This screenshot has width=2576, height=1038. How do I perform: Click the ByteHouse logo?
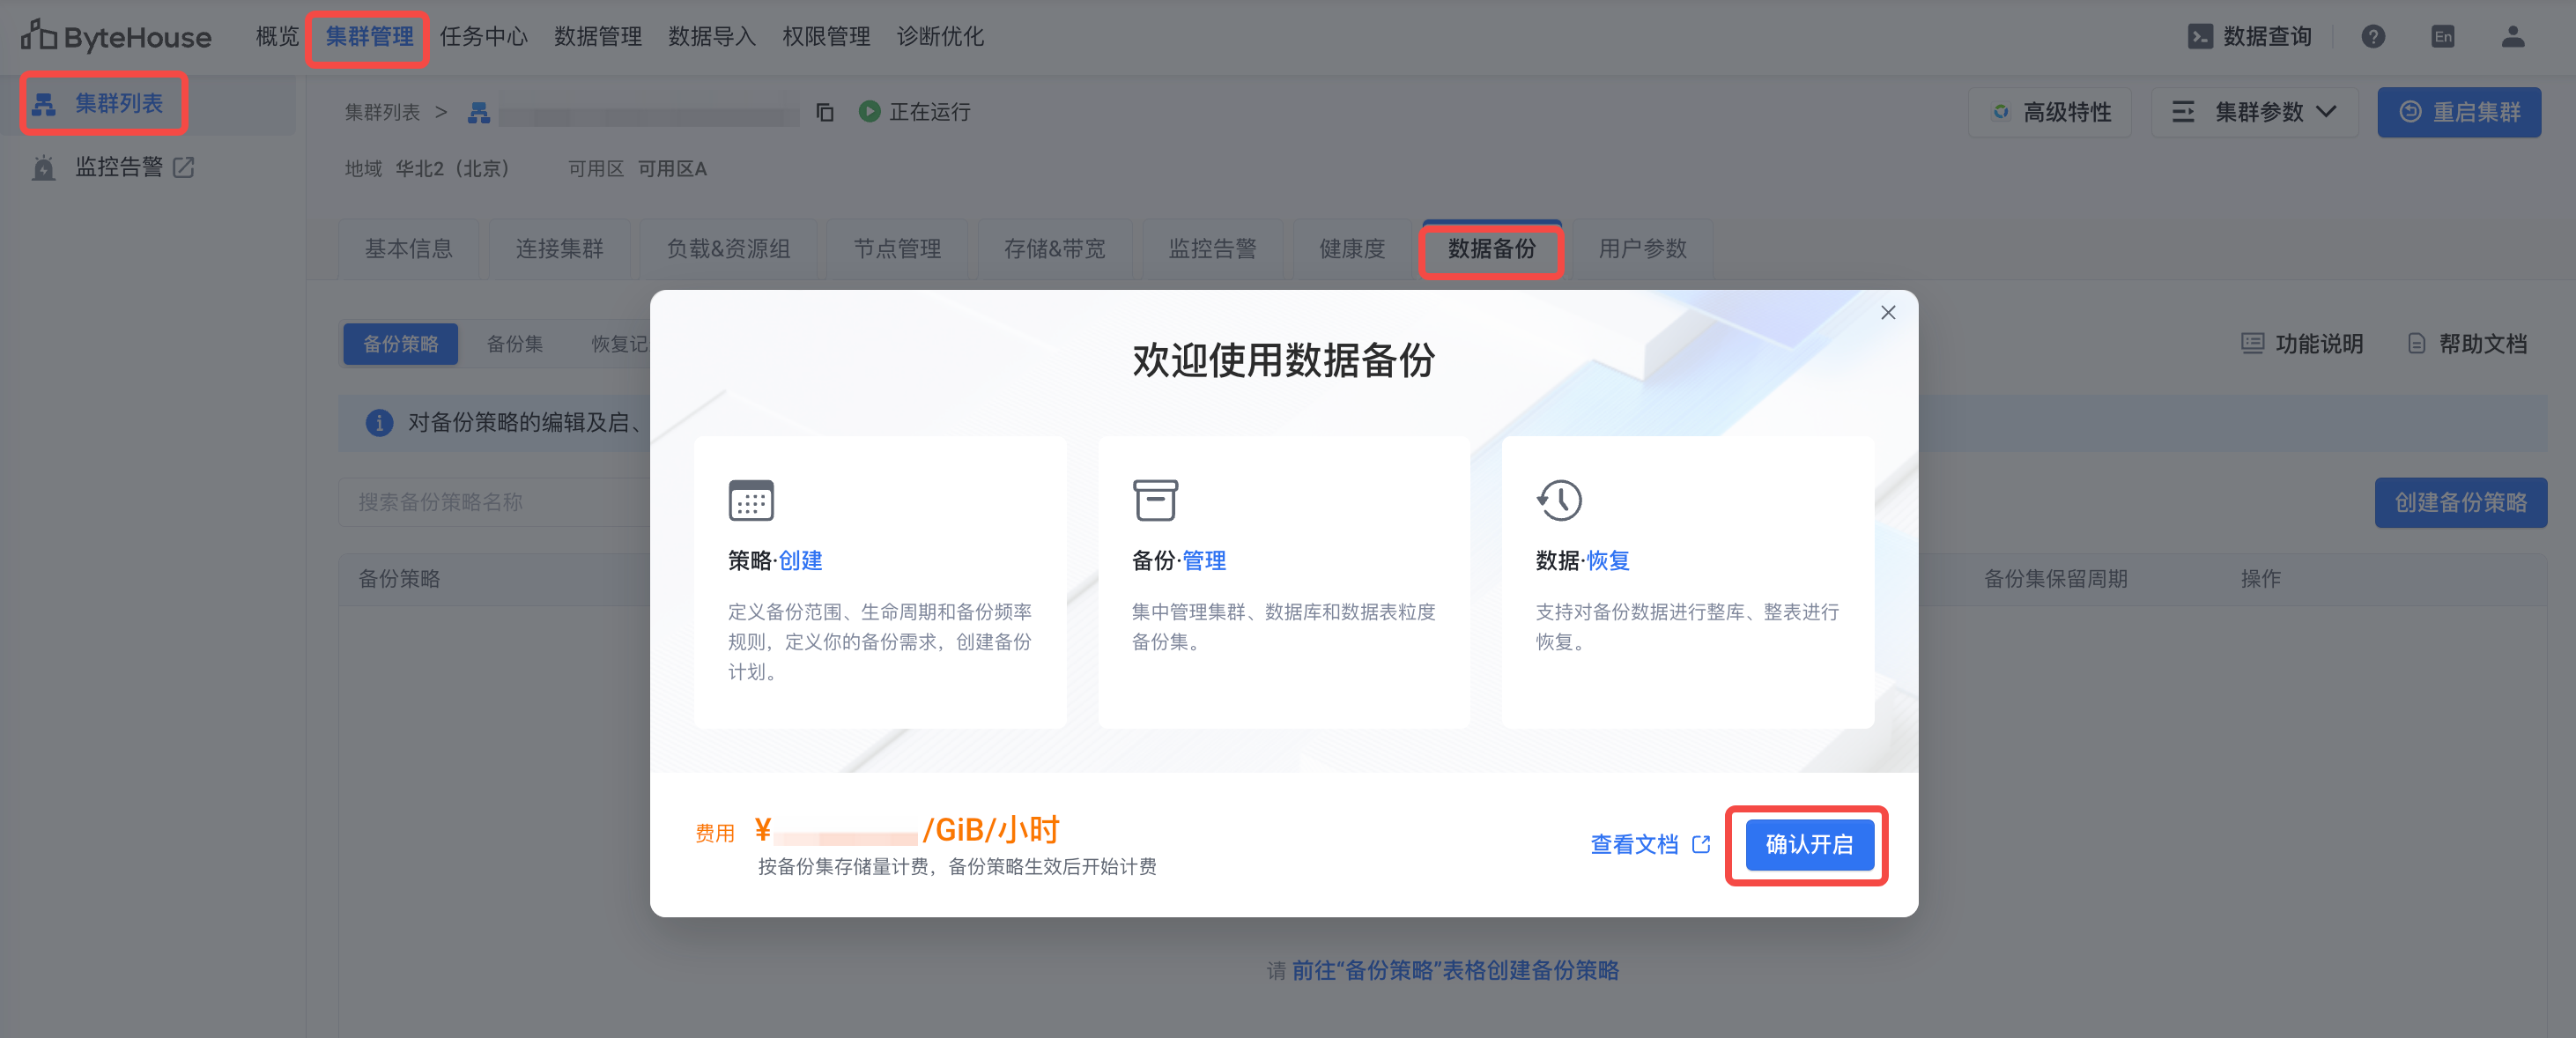tap(117, 37)
